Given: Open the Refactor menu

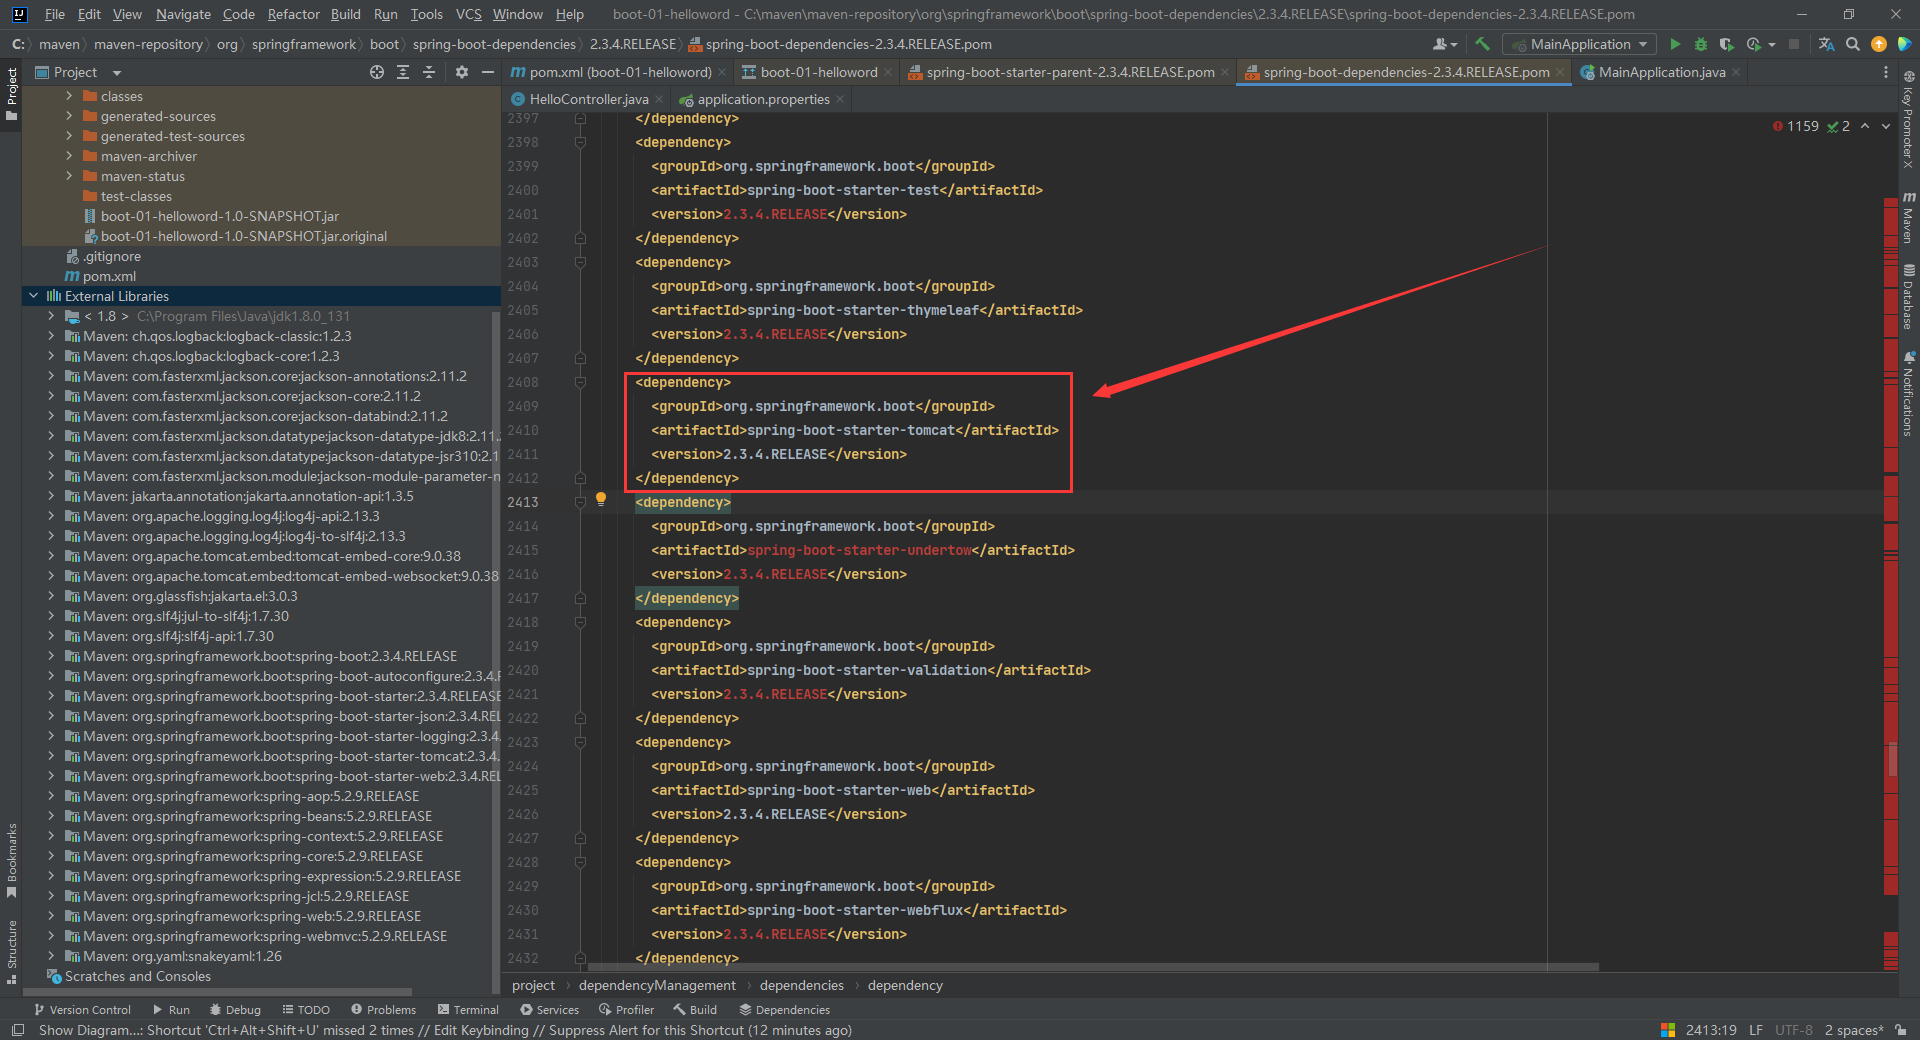Looking at the screenshot, I should pos(293,14).
